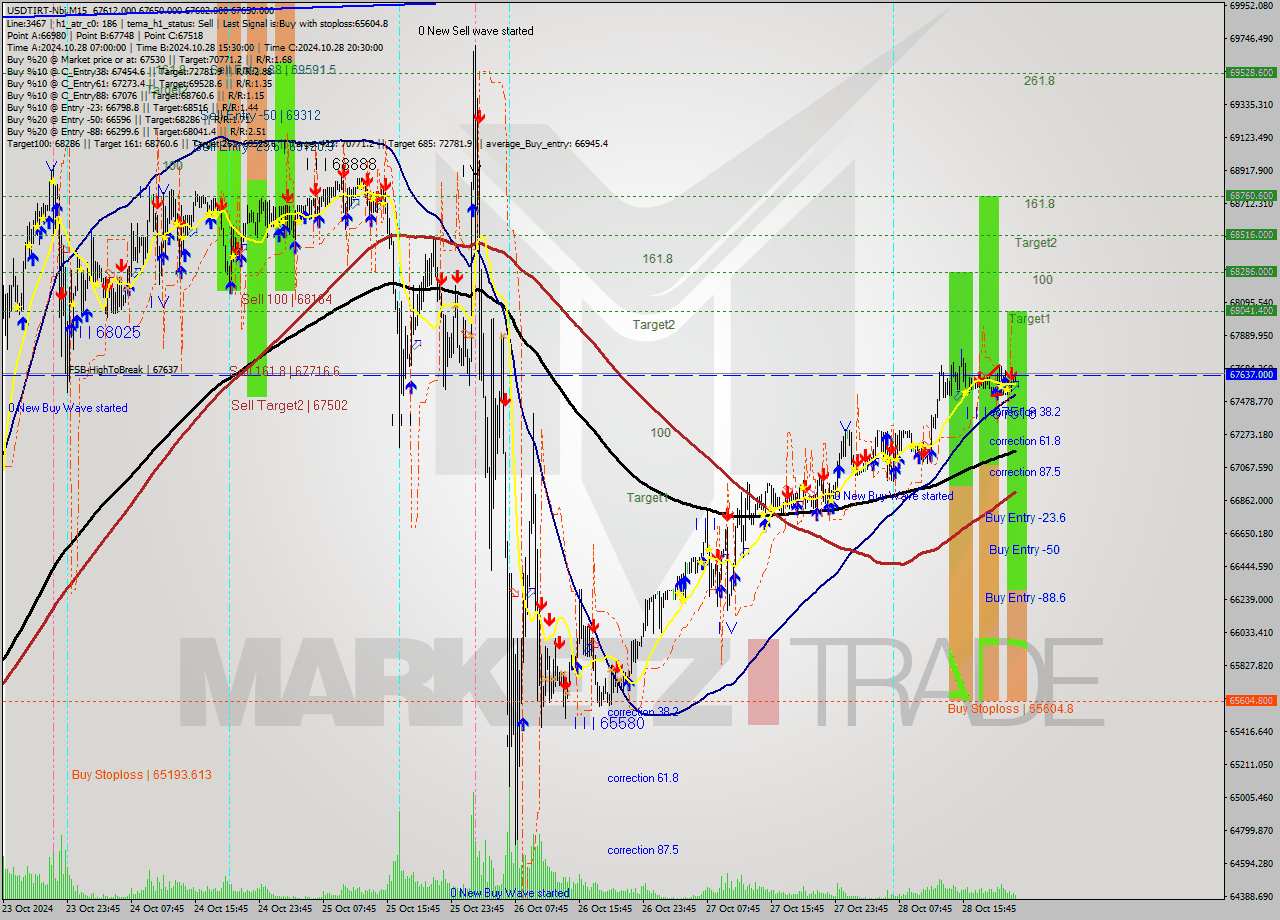
Task: Click the 'Target2' label near the 68516.000 level
Action: (1036, 242)
